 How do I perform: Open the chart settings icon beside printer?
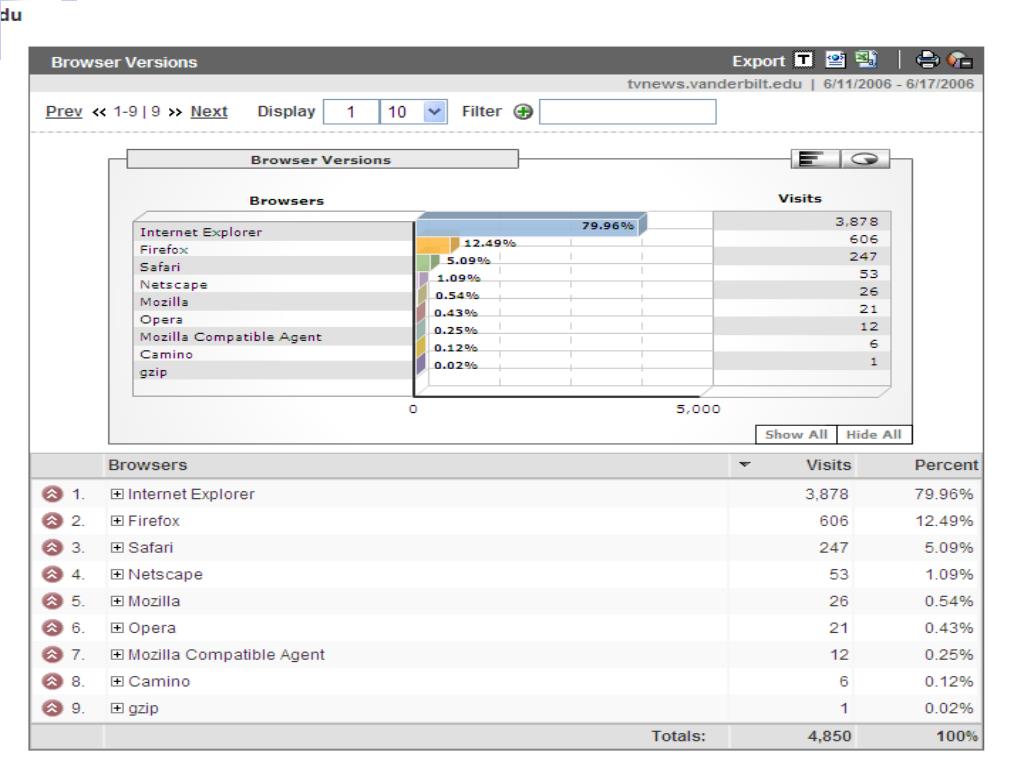(x=959, y=61)
